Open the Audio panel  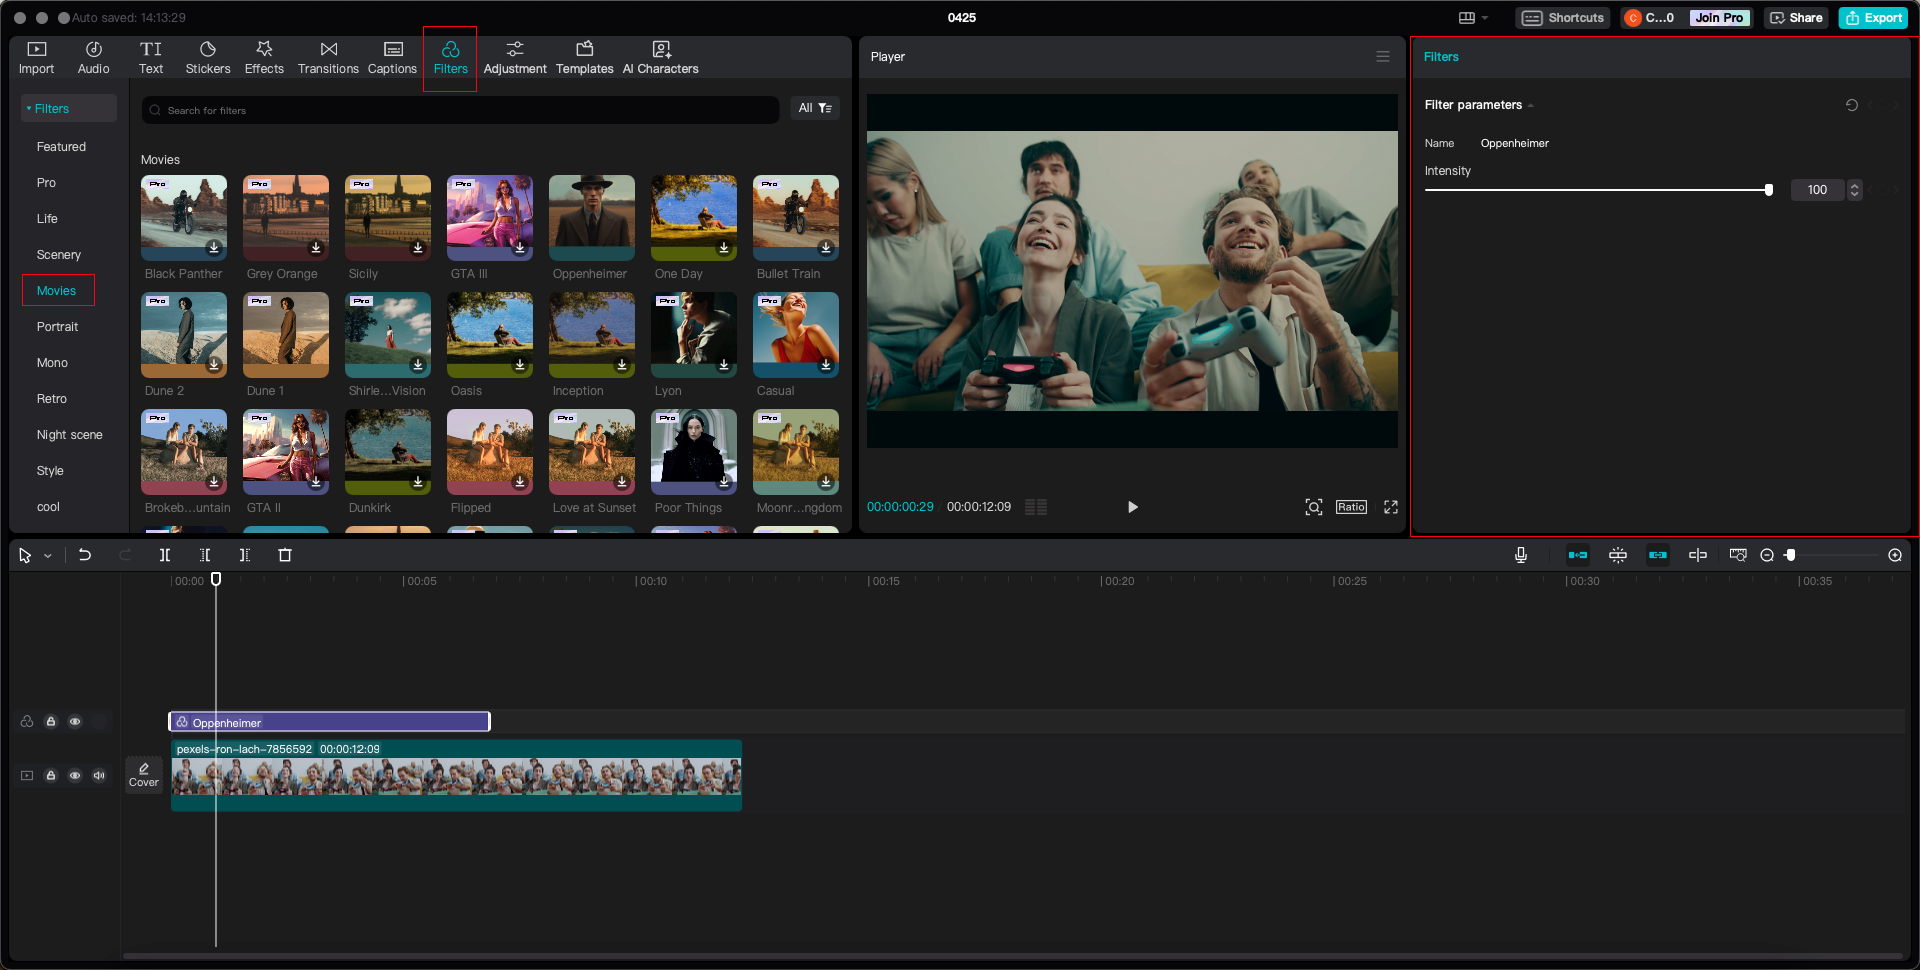coord(93,56)
